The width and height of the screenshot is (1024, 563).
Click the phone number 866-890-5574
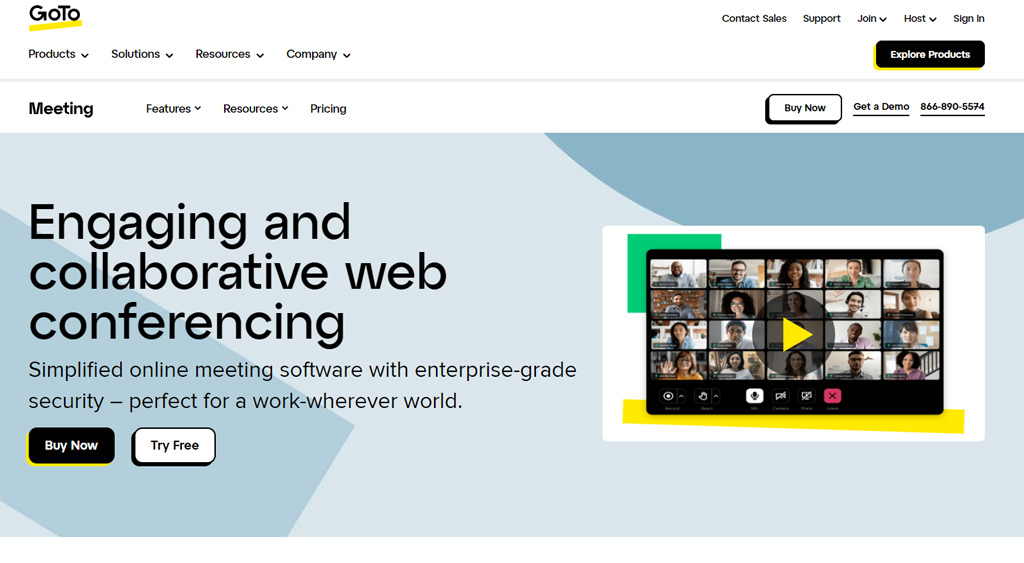coord(952,106)
